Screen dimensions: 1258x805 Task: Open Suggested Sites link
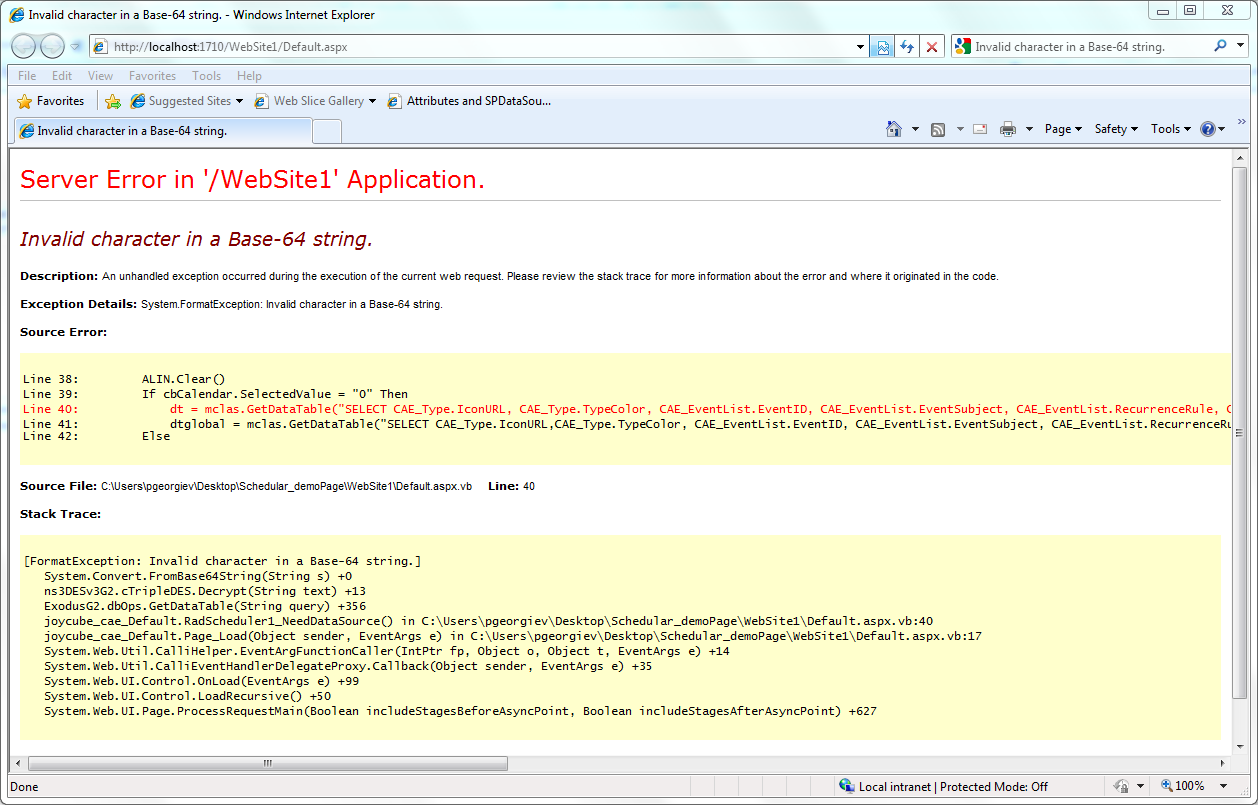[180, 101]
